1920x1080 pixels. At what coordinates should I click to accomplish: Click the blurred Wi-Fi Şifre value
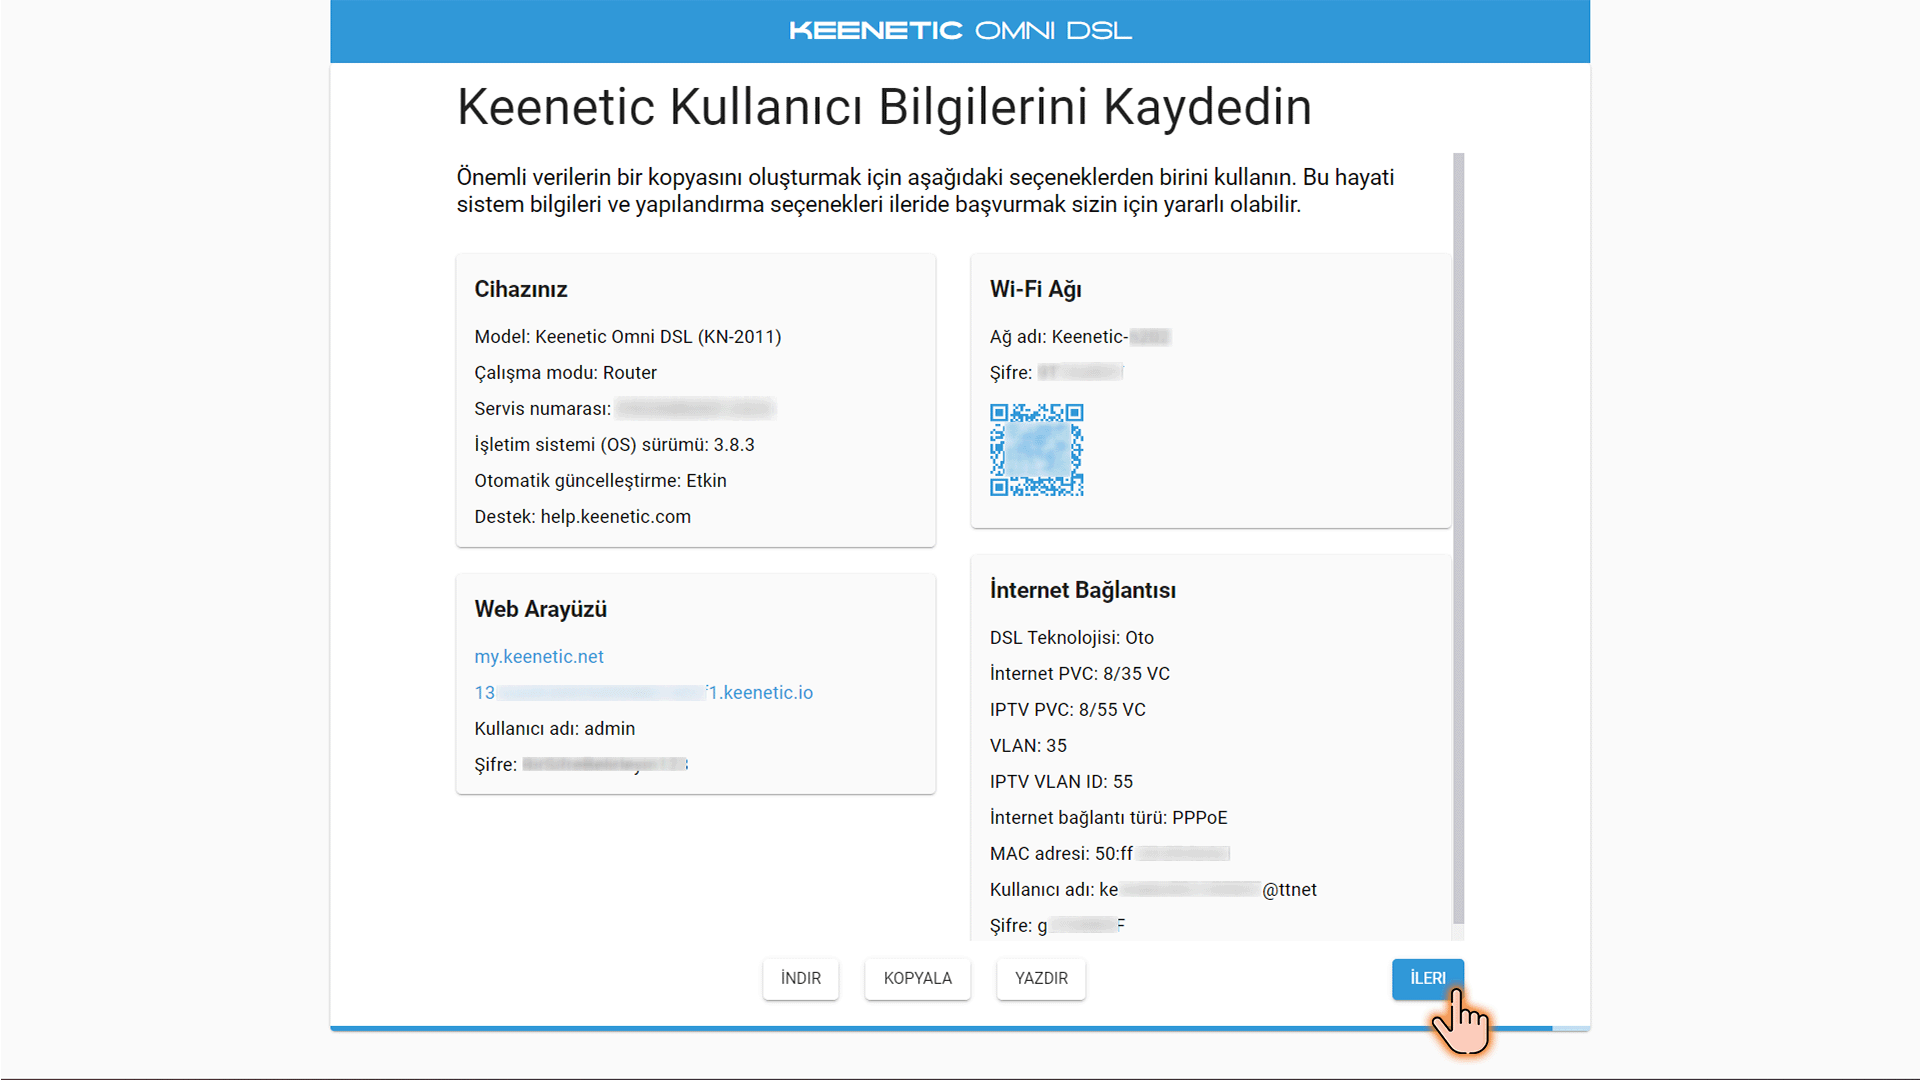pos(1080,373)
